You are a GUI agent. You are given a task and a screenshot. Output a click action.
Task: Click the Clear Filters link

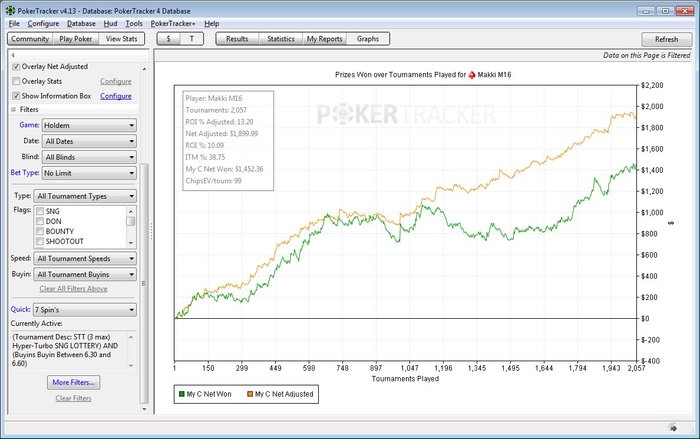click(x=73, y=398)
